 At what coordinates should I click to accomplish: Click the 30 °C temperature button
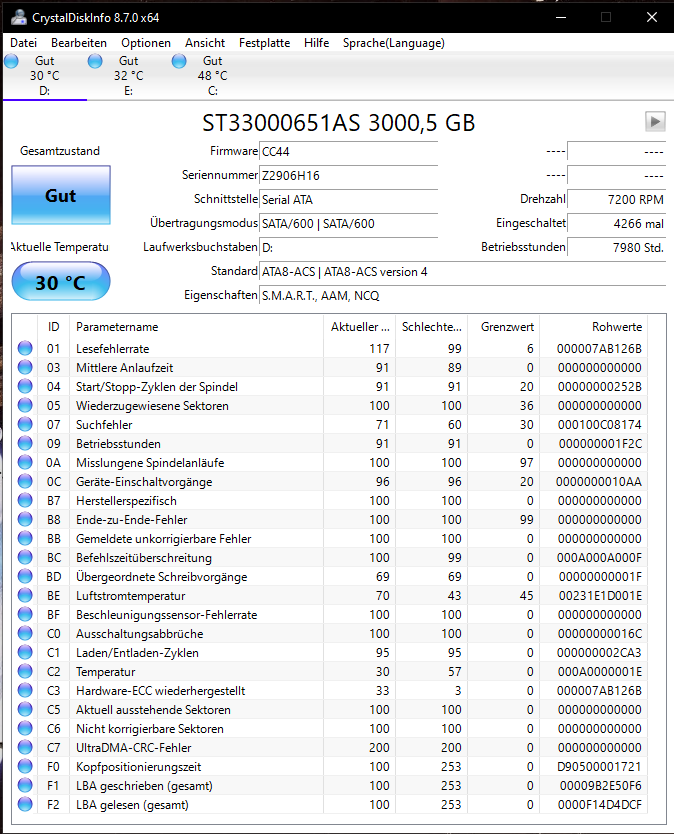pyautogui.click(x=61, y=282)
